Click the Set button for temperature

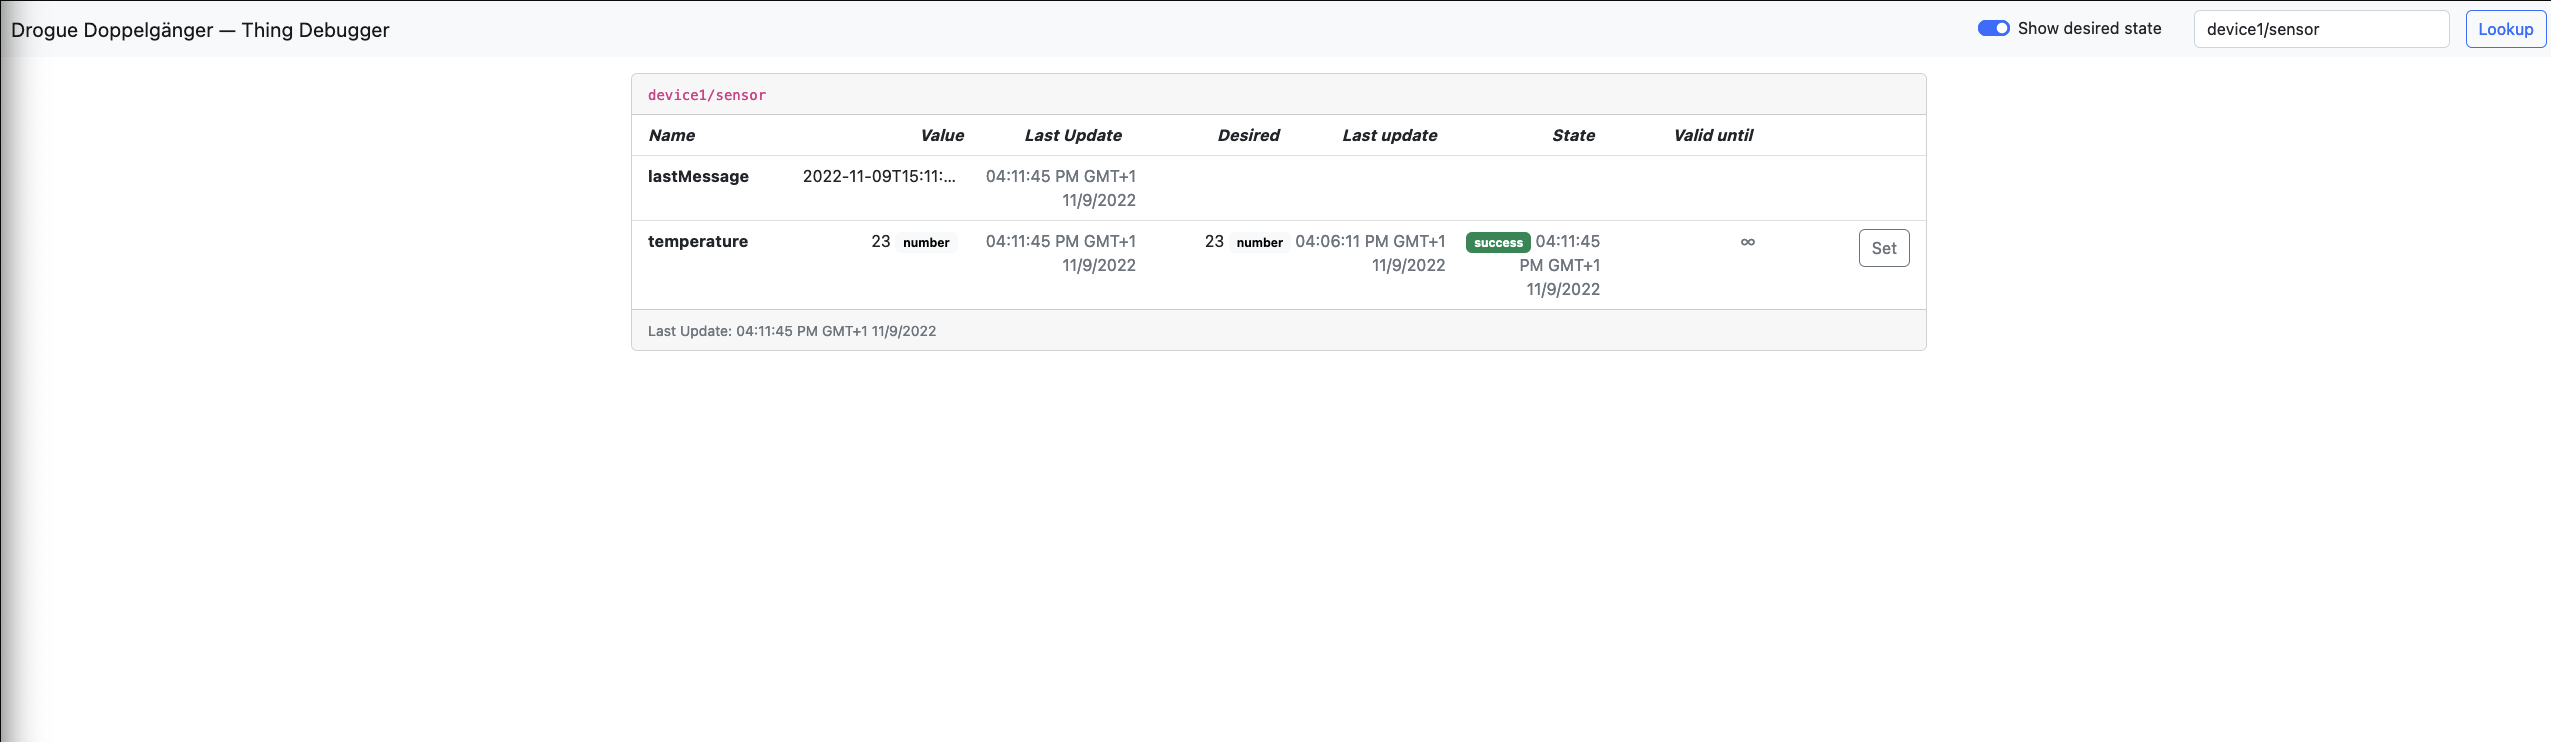tap(1884, 248)
